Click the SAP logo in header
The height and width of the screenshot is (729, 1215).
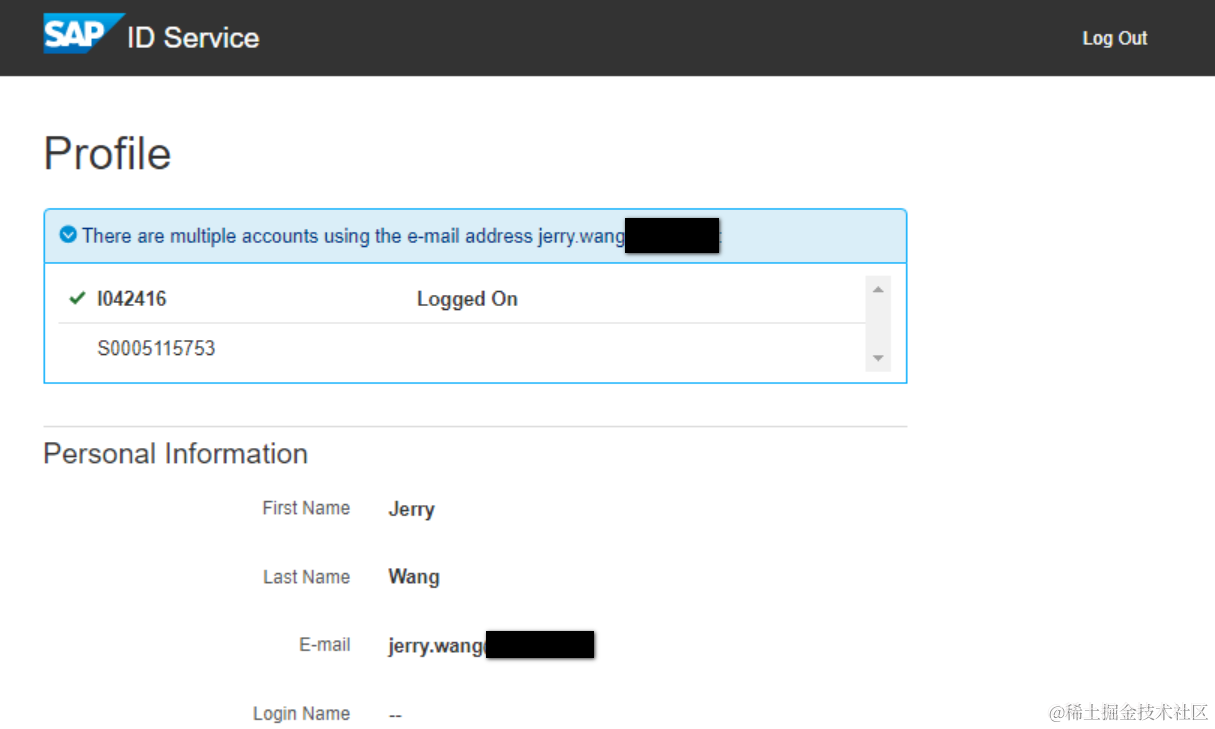pos(84,33)
